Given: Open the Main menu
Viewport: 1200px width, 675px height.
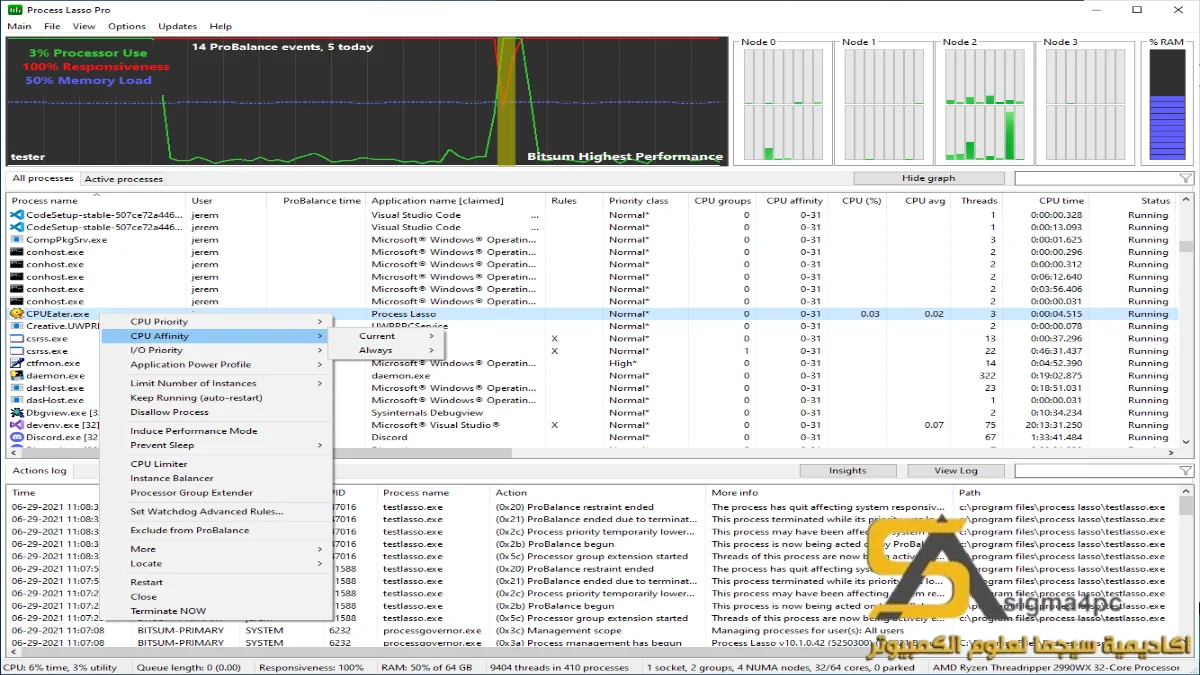Looking at the screenshot, I should tap(19, 27).
